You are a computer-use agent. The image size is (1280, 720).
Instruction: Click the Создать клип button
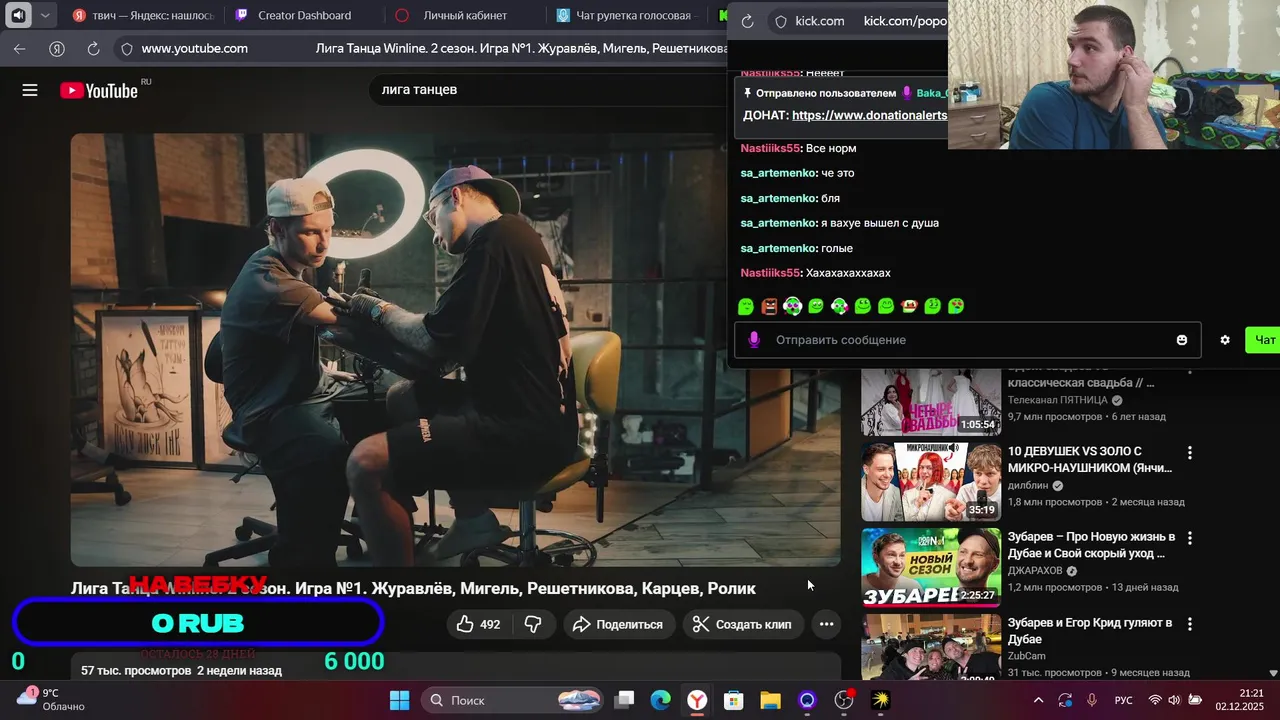click(x=742, y=624)
